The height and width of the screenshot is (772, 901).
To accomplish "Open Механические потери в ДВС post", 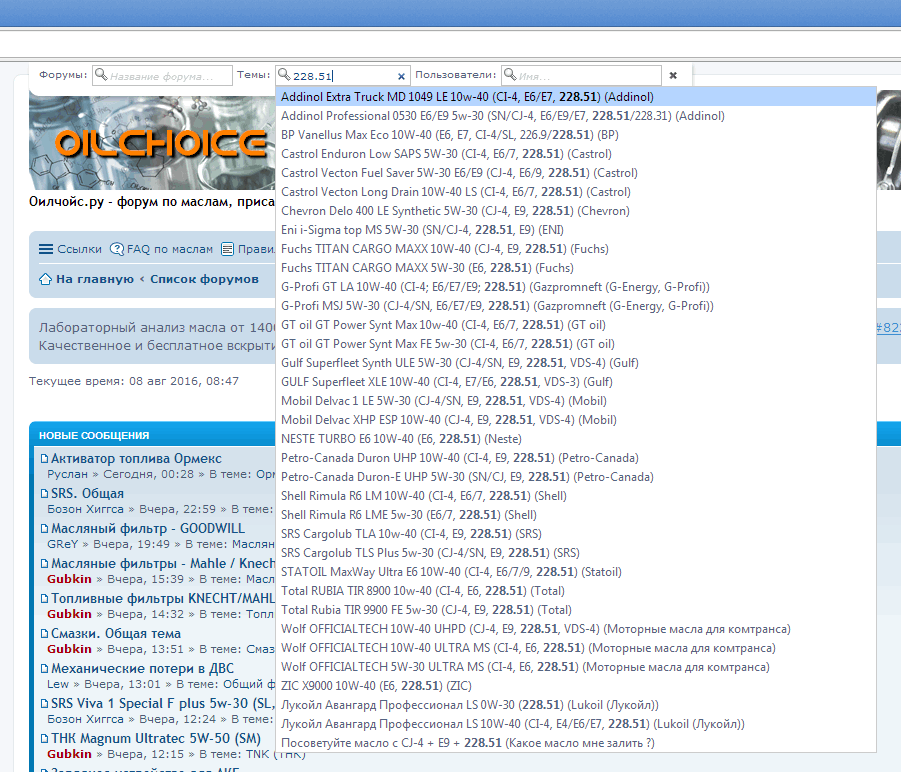I will 143,669.
